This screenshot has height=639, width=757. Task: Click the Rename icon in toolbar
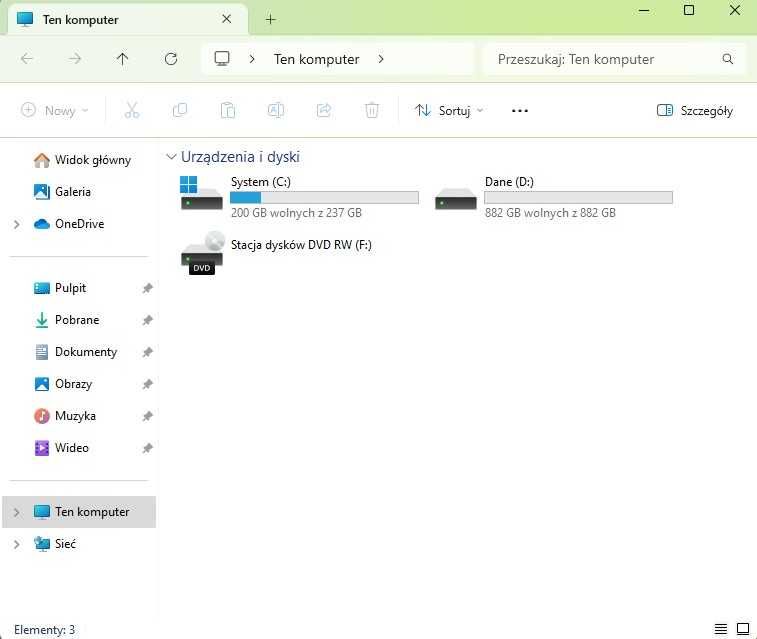(x=276, y=111)
